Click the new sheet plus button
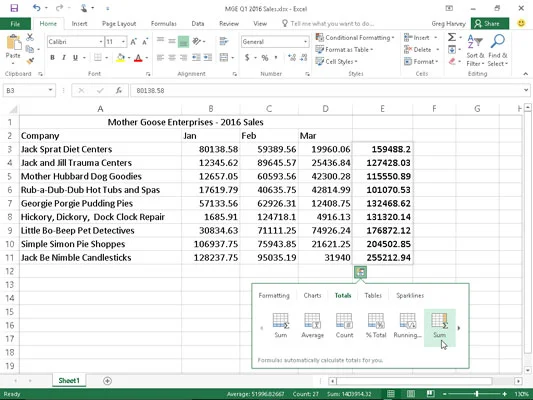Image resolution: width=533 pixels, height=400 pixels. [x=107, y=381]
